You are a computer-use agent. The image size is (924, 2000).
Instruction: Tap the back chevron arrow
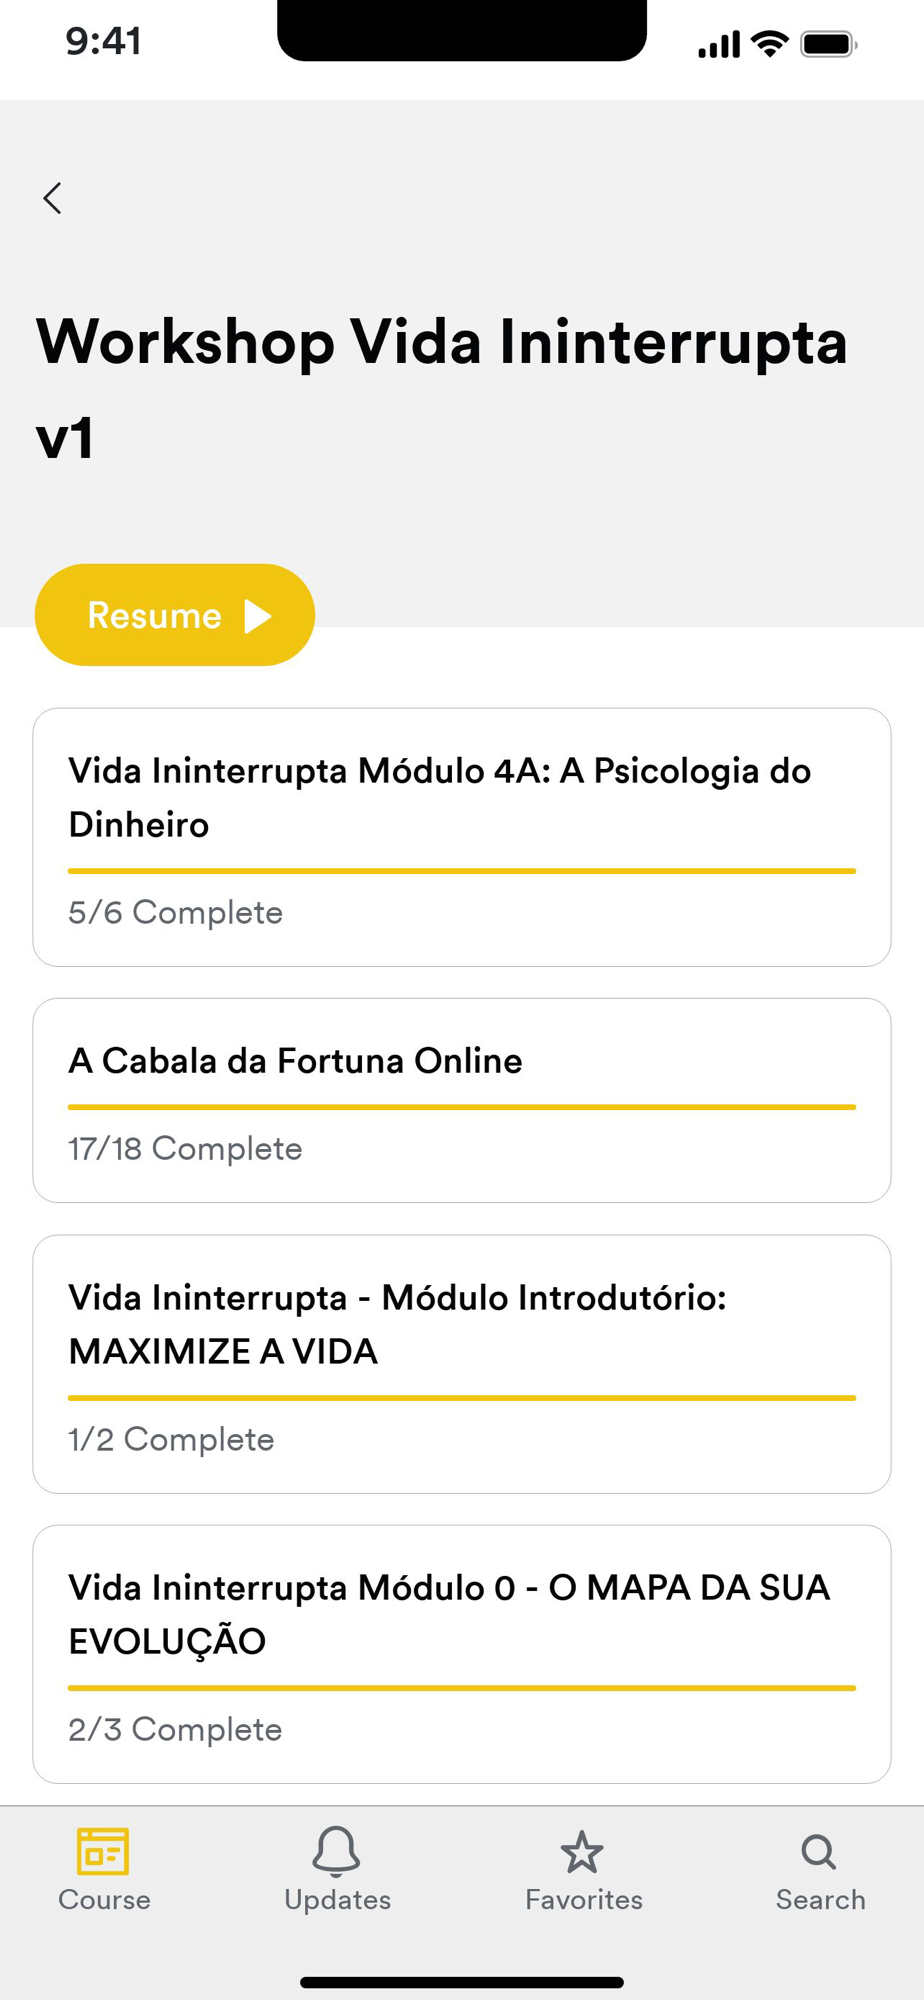(53, 198)
